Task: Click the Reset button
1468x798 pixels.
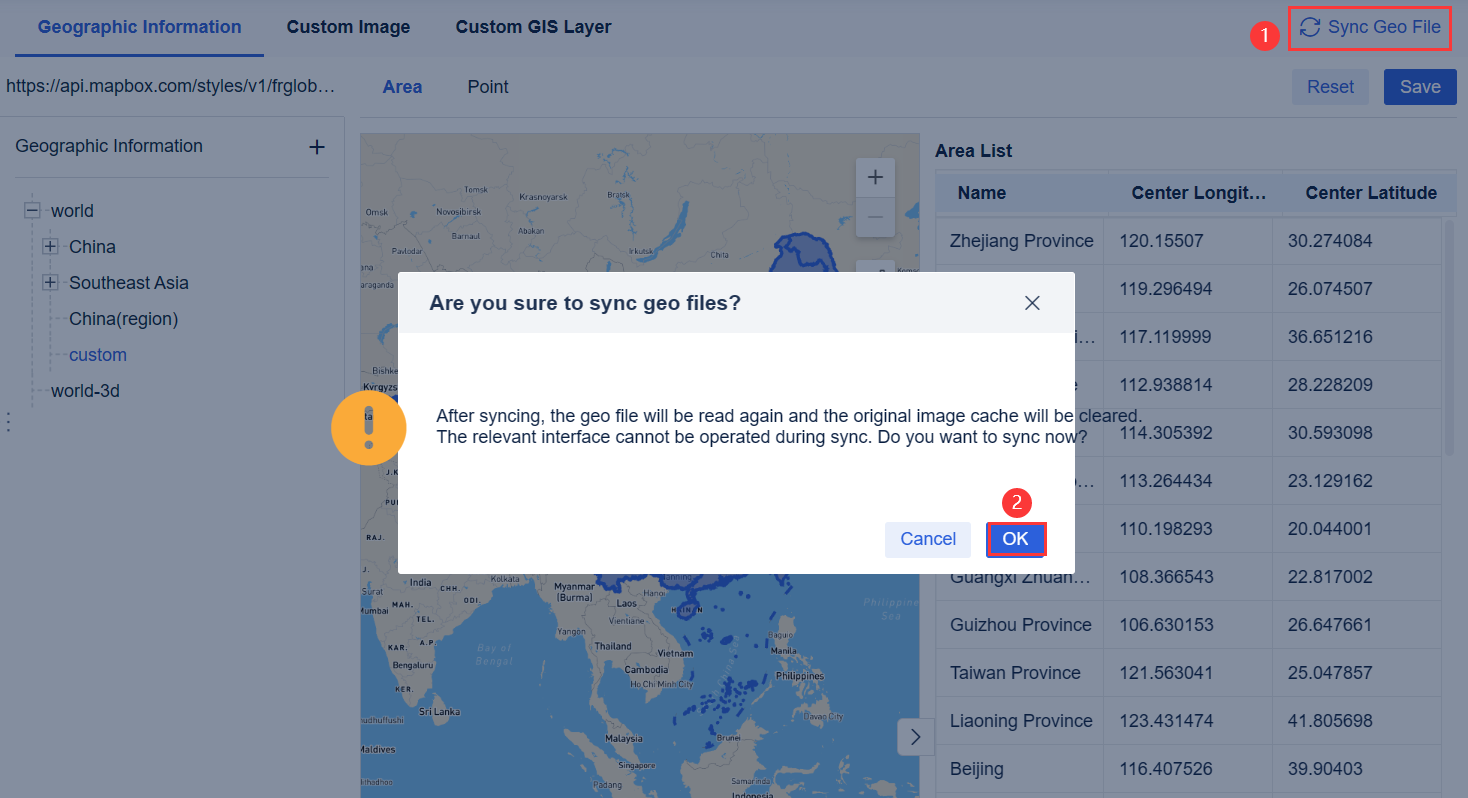Action: pos(1330,87)
